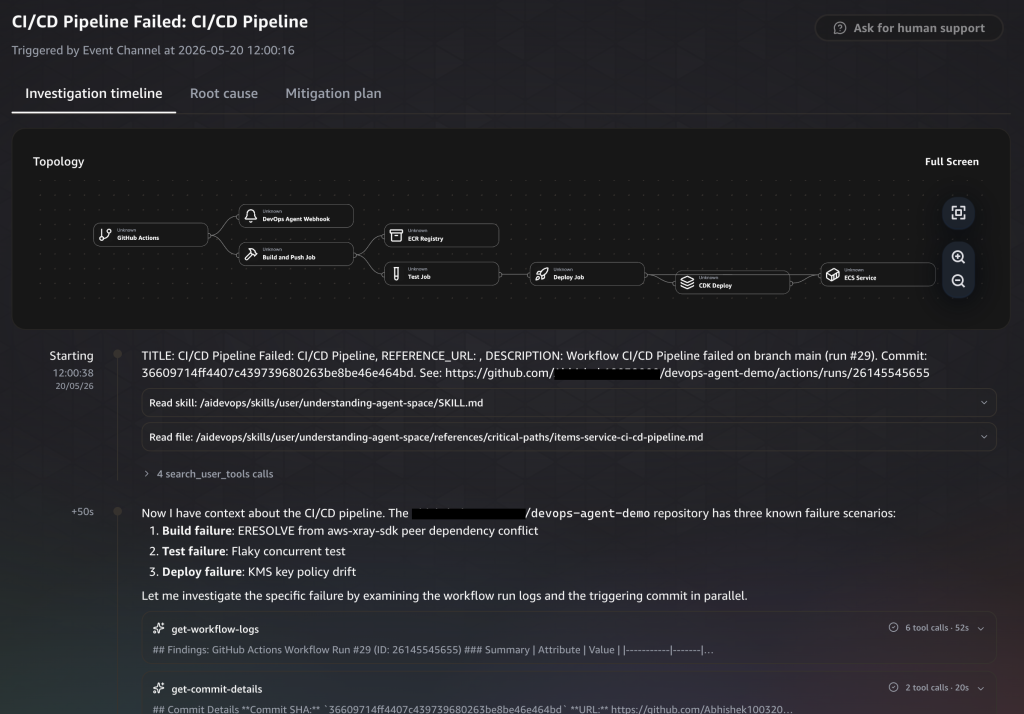
Task: Click the 'Findings: GitHub Actions Workflow Run #29' summary
Action: tap(432, 650)
